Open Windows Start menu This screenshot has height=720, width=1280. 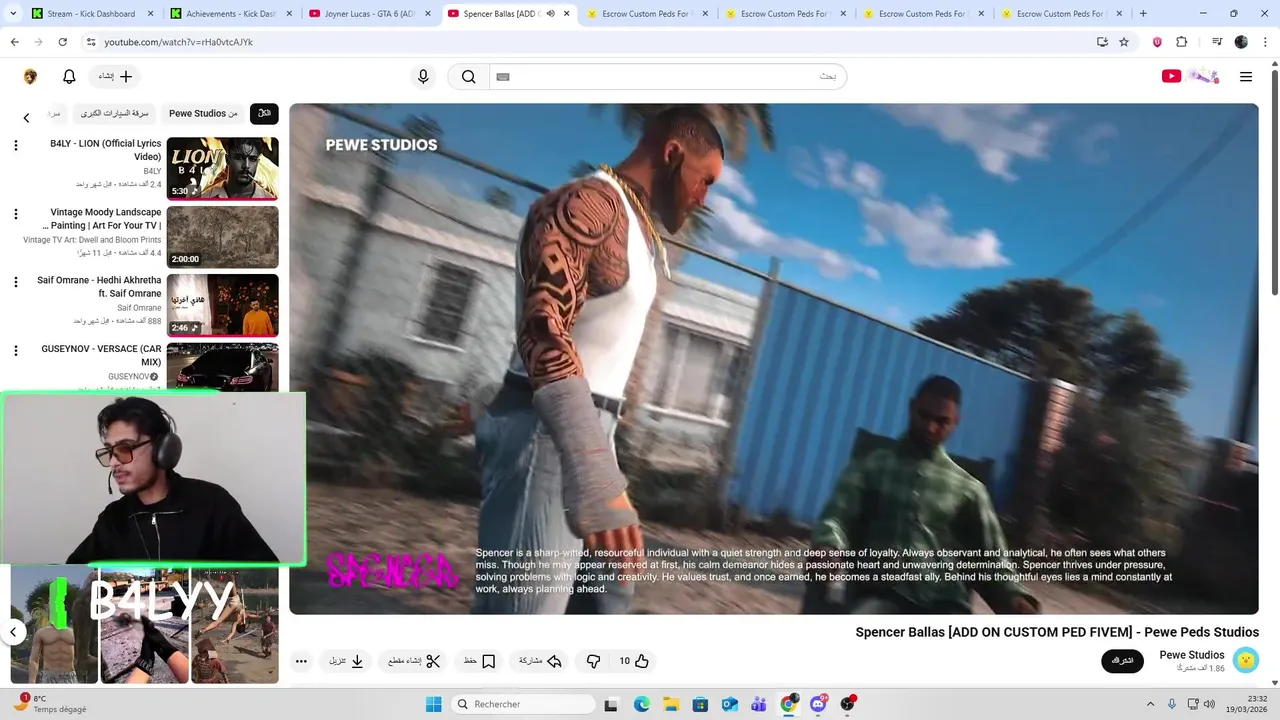[x=433, y=704]
